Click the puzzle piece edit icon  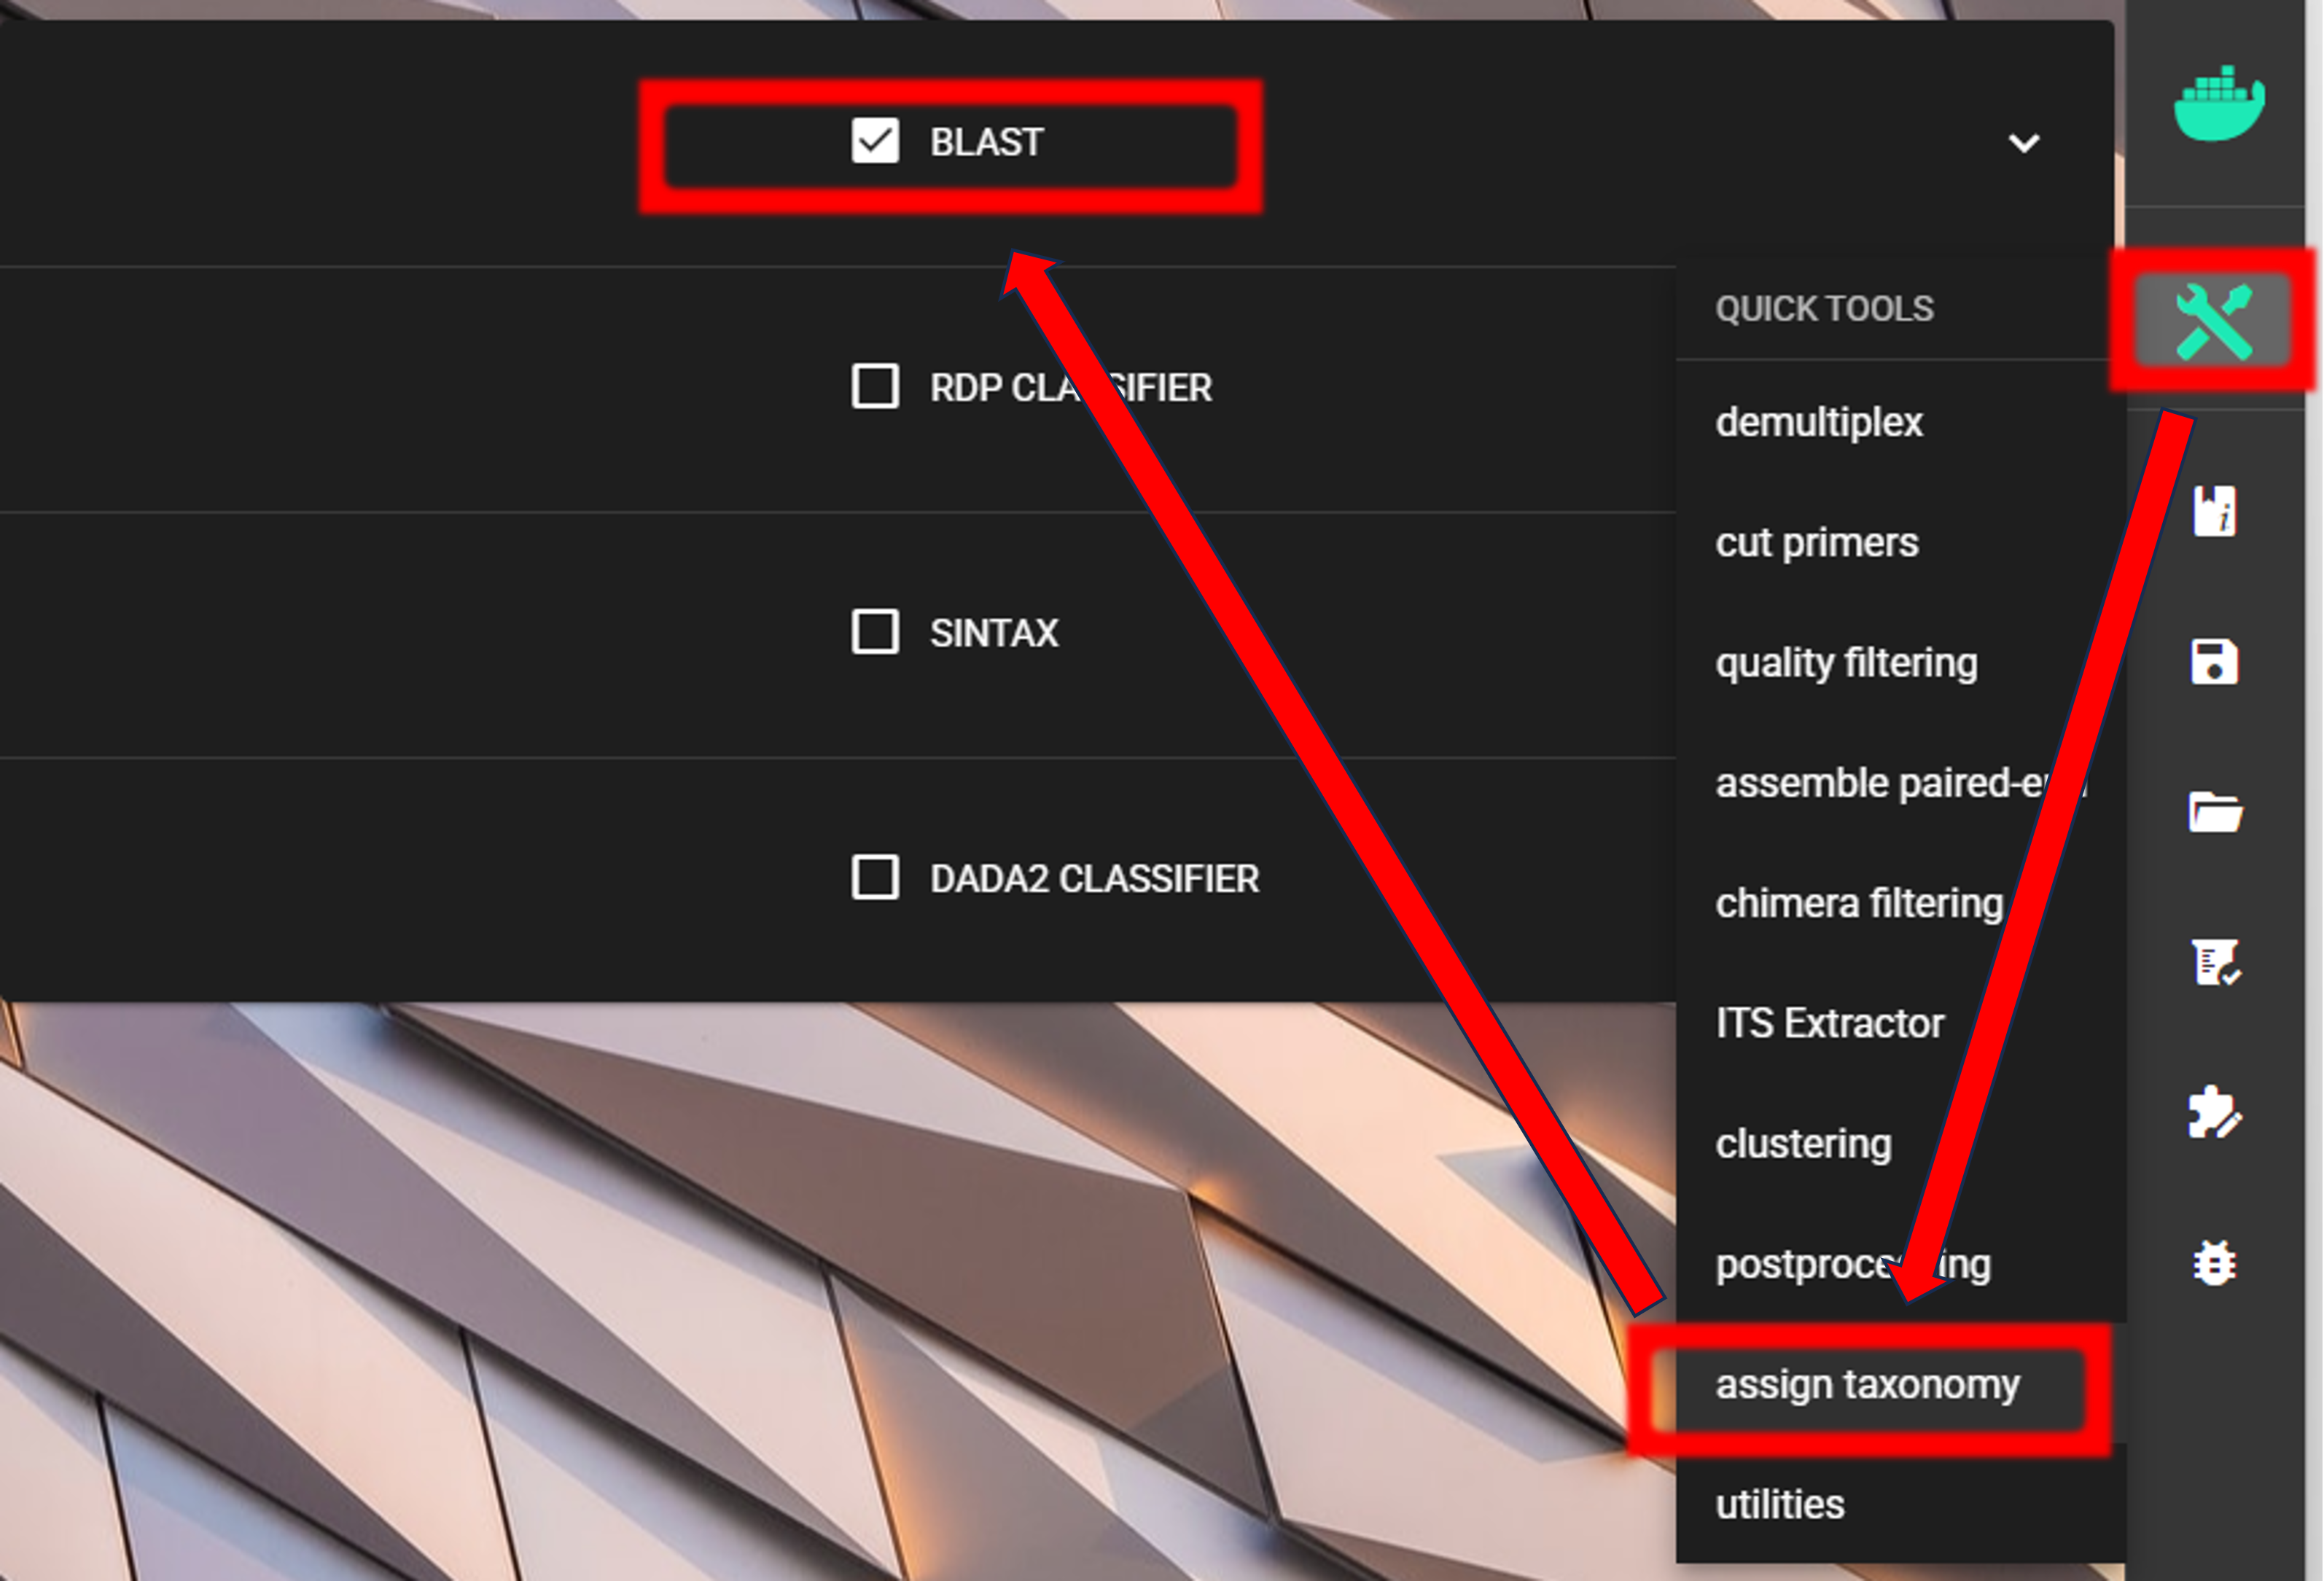[x=2215, y=1112]
